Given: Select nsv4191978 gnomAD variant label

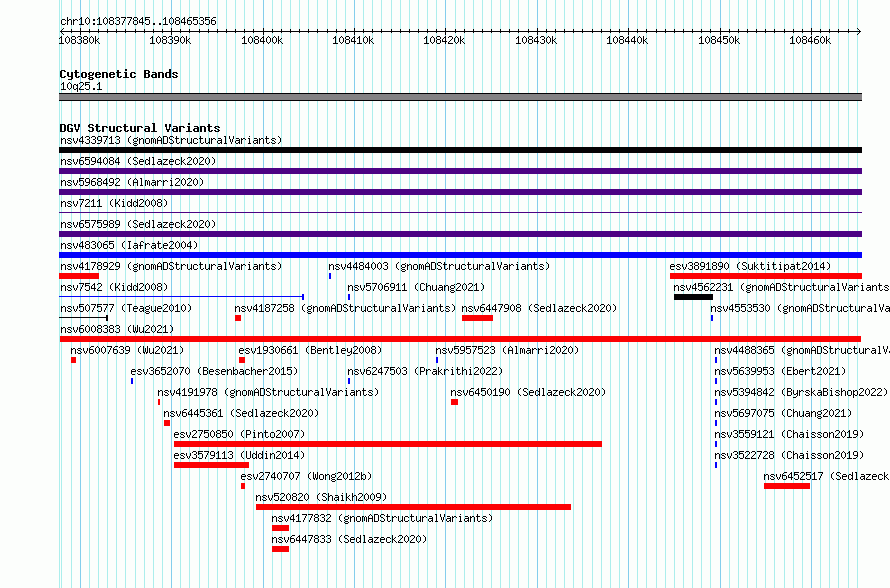Looking at the screenshot, I should (x=268, y=392).
